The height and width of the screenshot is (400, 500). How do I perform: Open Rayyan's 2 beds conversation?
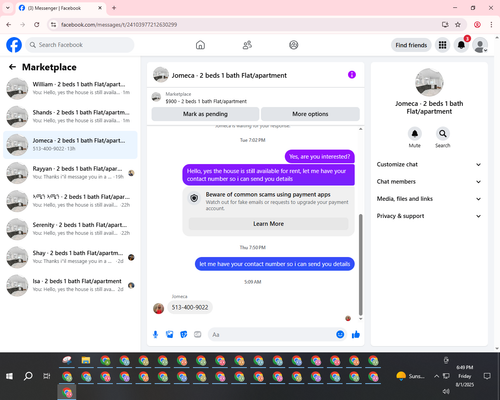click(x=70, y=173)
